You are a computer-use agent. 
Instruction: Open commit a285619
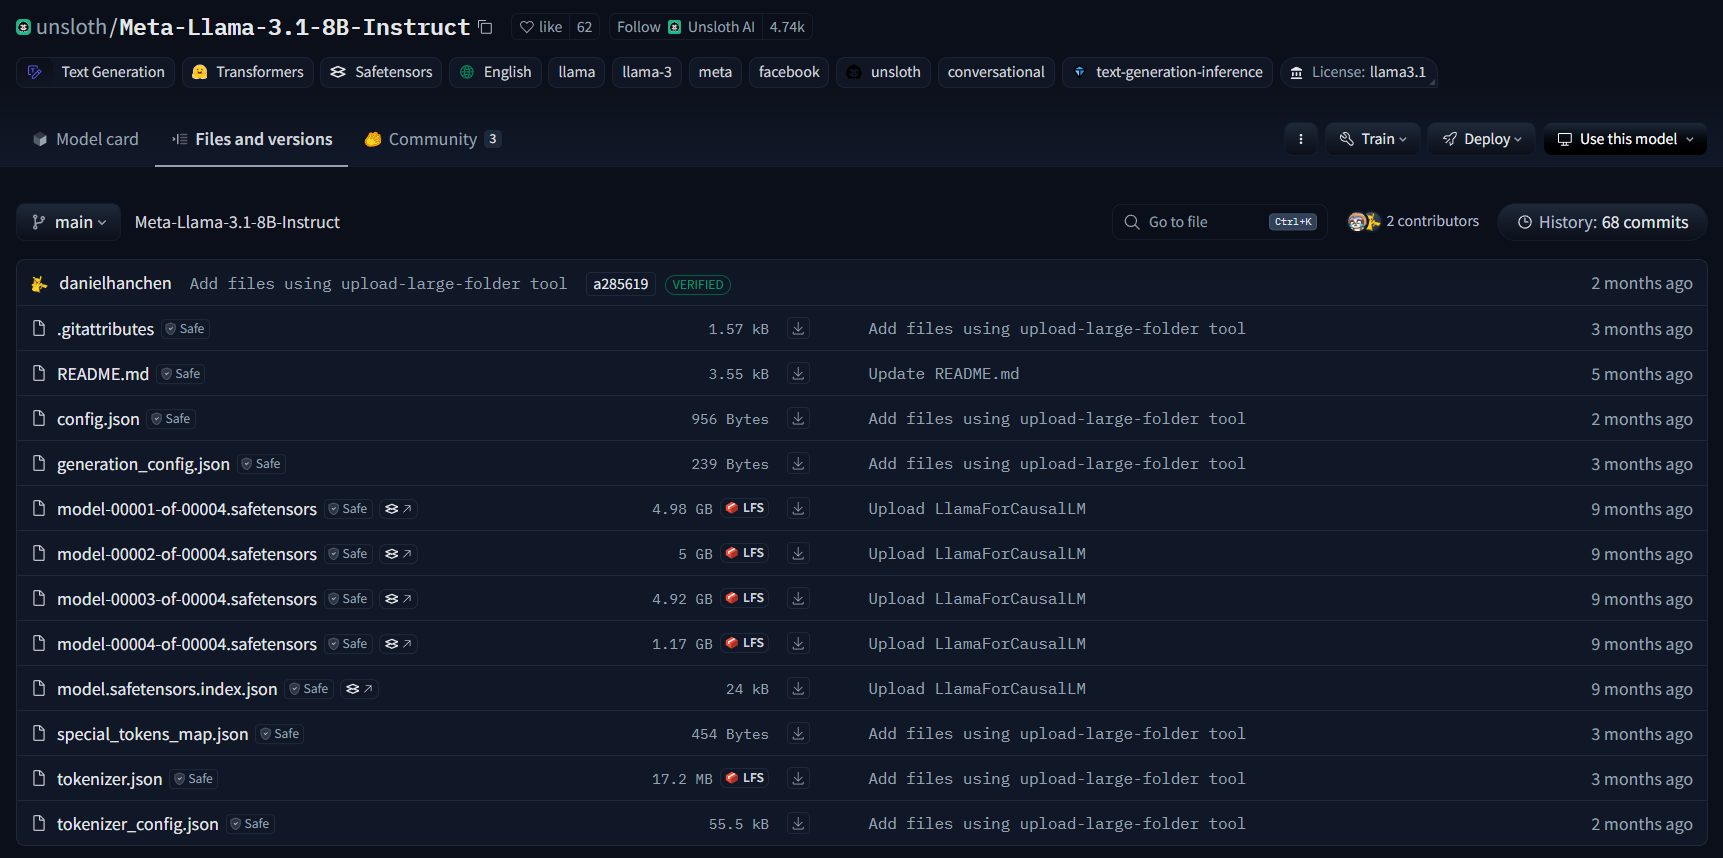(621, 284)
